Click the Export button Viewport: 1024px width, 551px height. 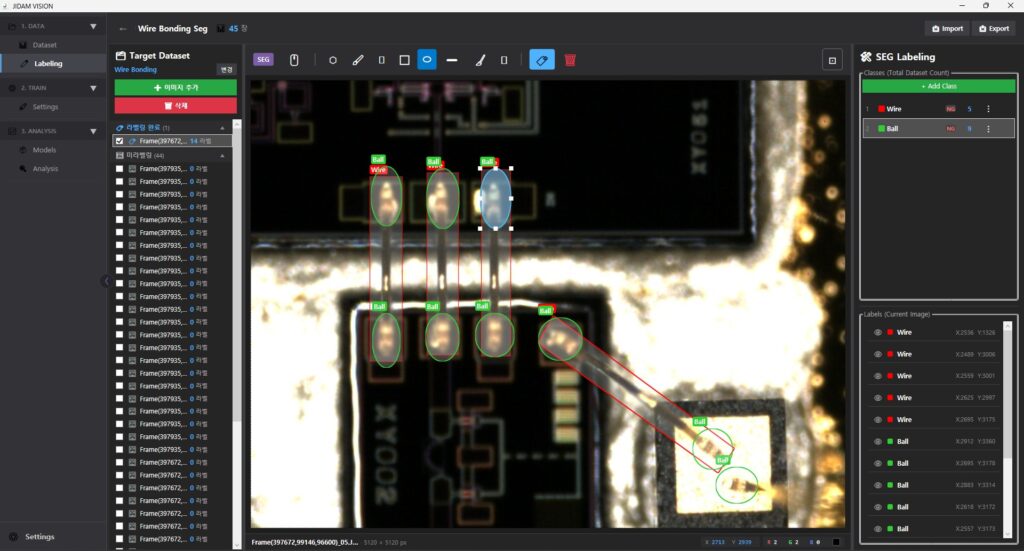coord(994,29)
